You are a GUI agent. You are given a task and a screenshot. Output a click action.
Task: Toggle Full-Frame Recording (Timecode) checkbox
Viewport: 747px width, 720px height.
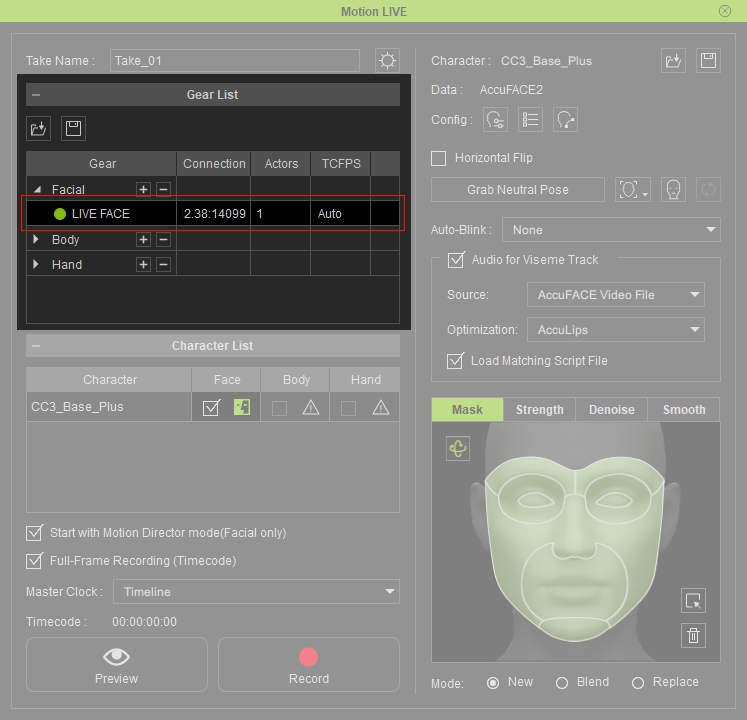click(34, 561)
